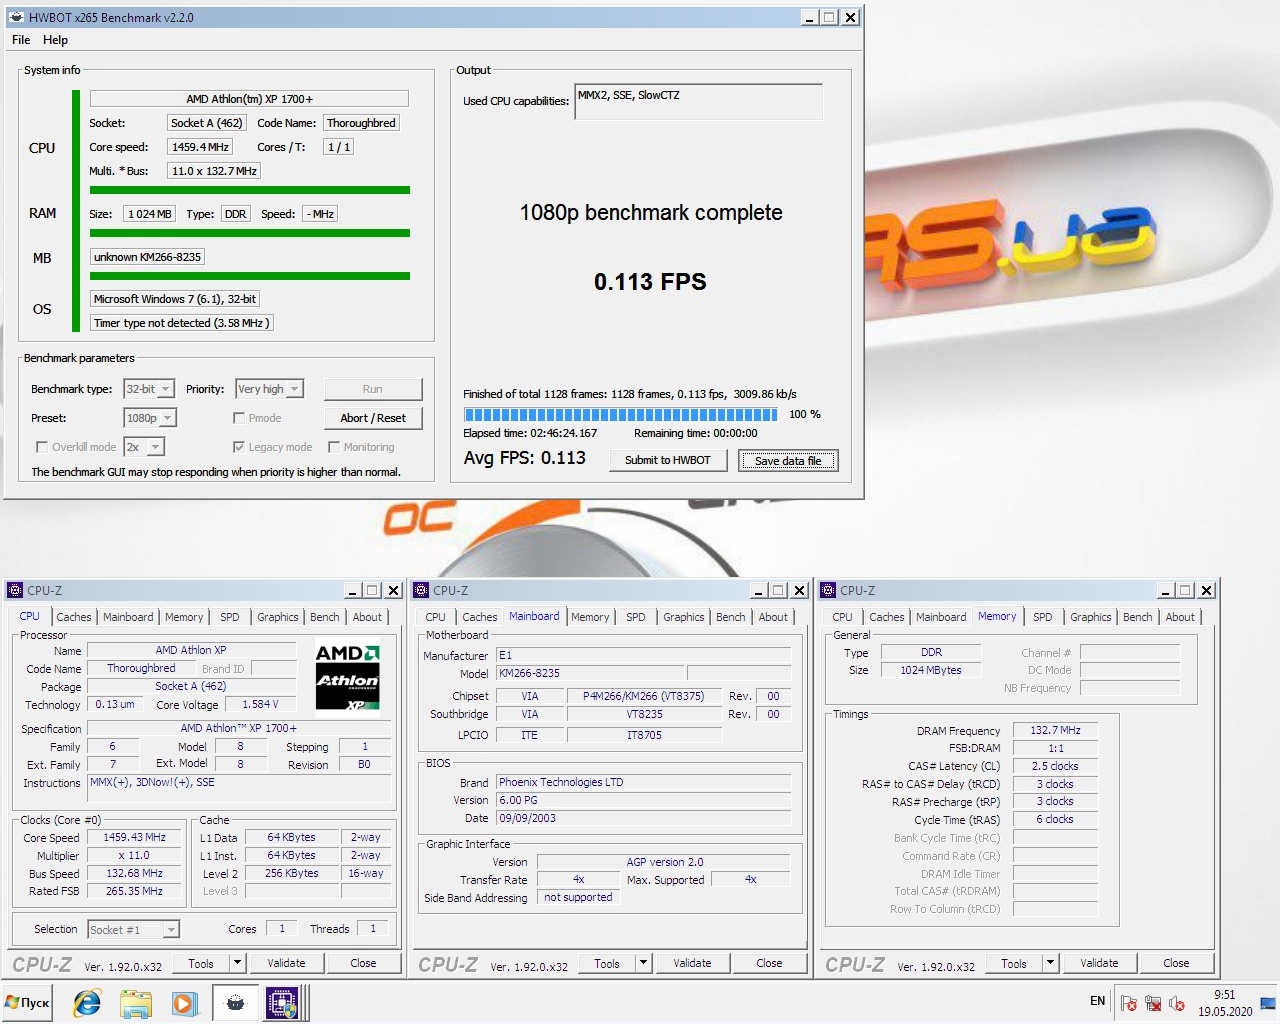
Task: Launch Internet Explorer from the taskbar
Action: [87, 1003]
